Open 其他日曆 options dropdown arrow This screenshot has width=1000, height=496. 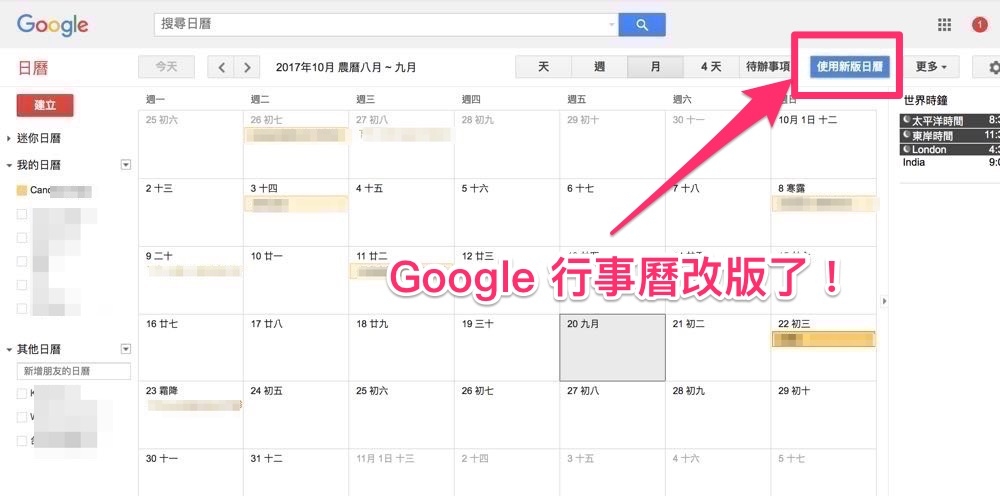click(x=126, y=349)
